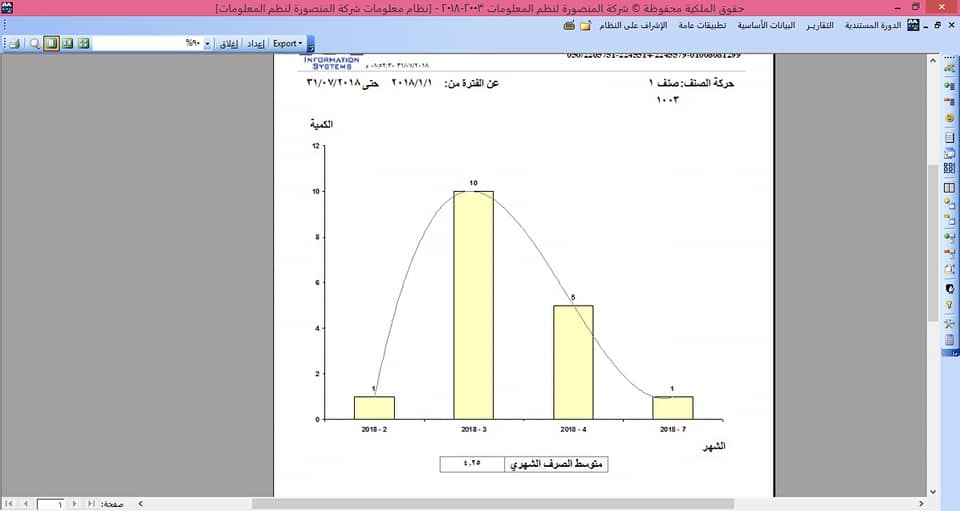Switch to one-page preview view

click(51, 43)
